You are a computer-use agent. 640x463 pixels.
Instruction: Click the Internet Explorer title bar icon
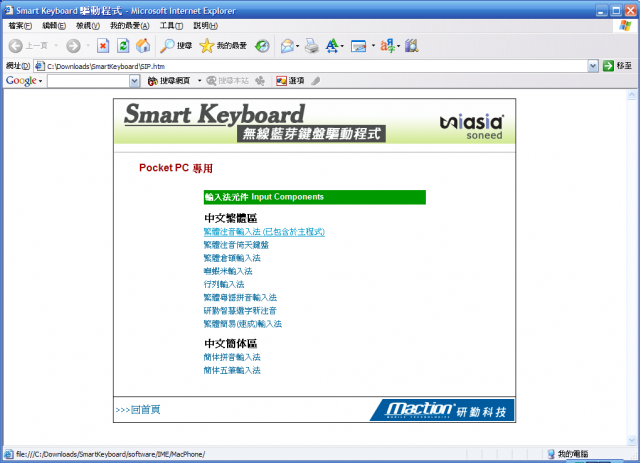9,10
